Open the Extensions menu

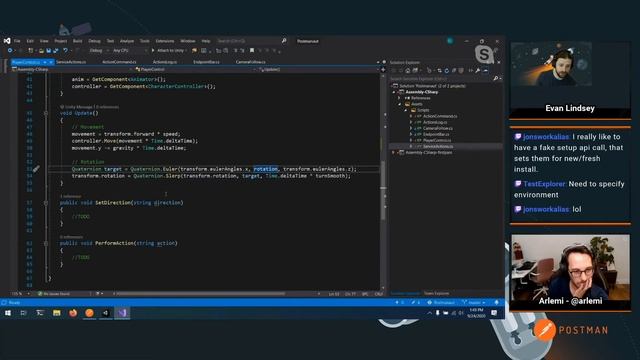[x=164, y=41]
